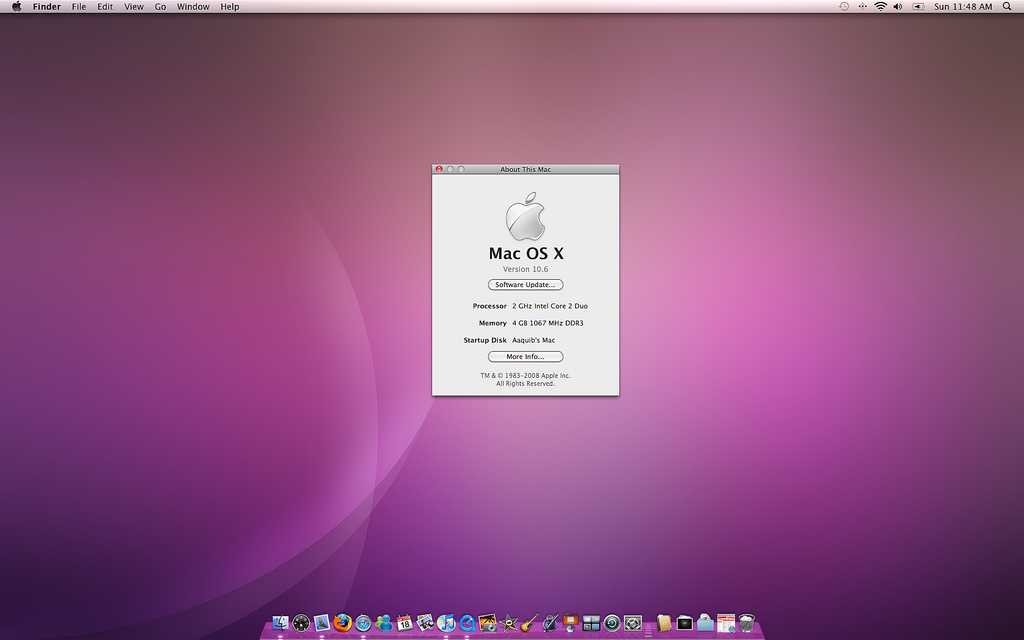This screenshot has height=640, width=1024.
Task: Launch Keynote podium icon in Dock
Action: click(x=570, y=623)
